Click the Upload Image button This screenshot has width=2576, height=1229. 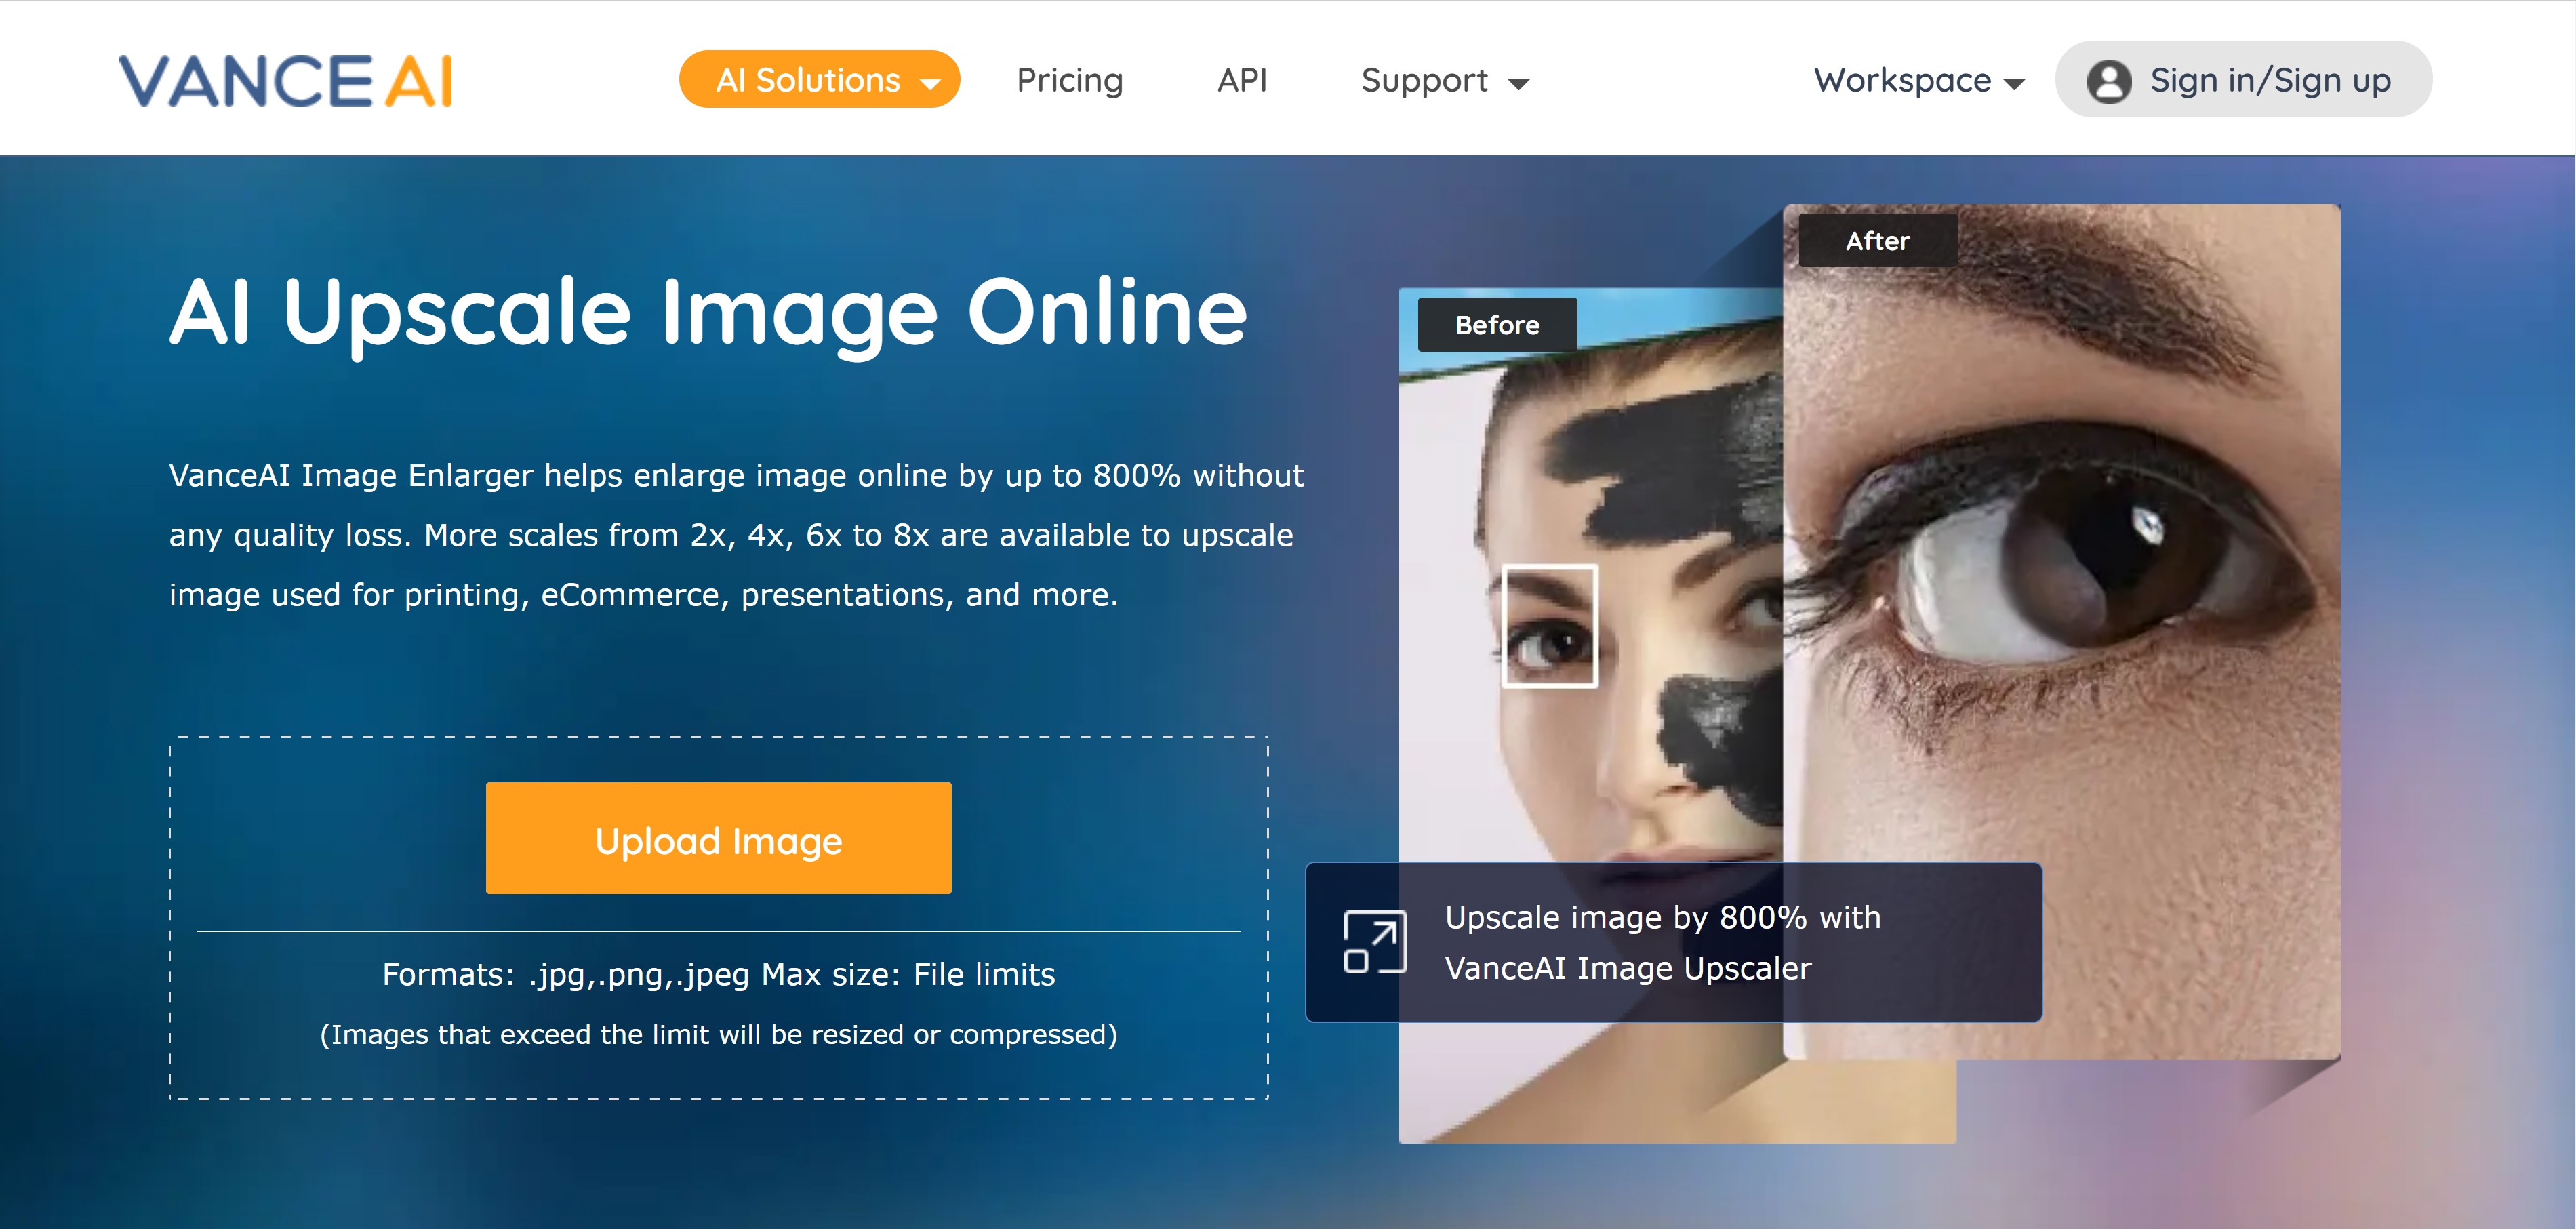718,838
